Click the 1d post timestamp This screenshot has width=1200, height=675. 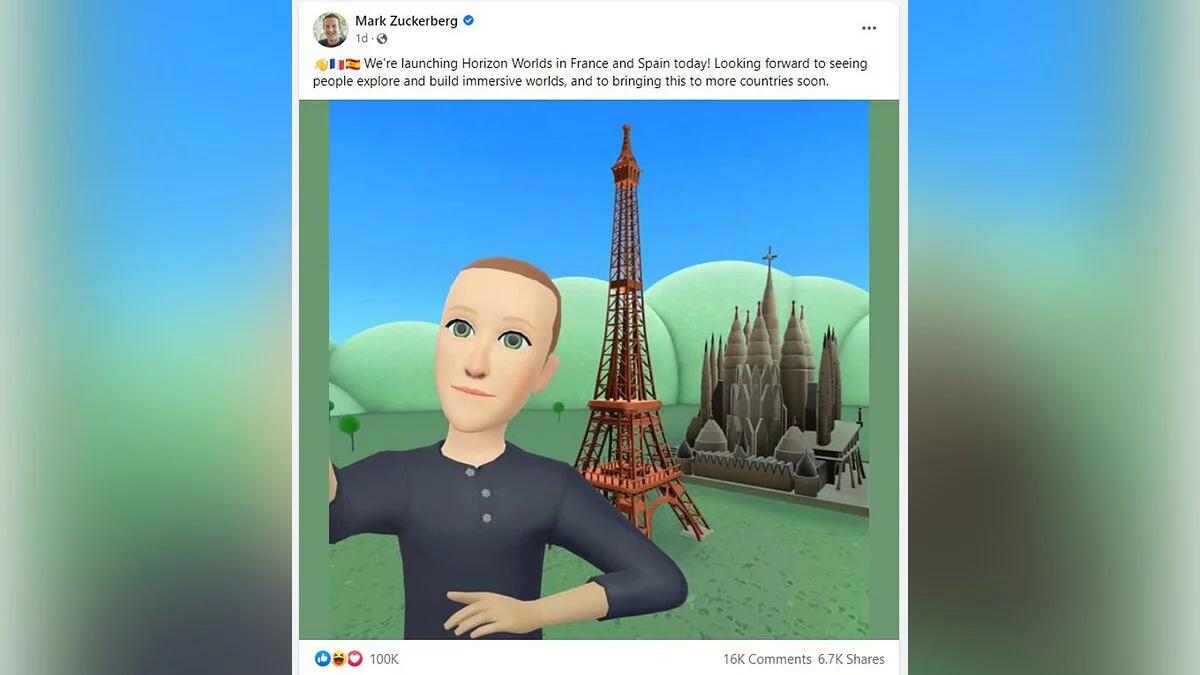pos(361,39)
